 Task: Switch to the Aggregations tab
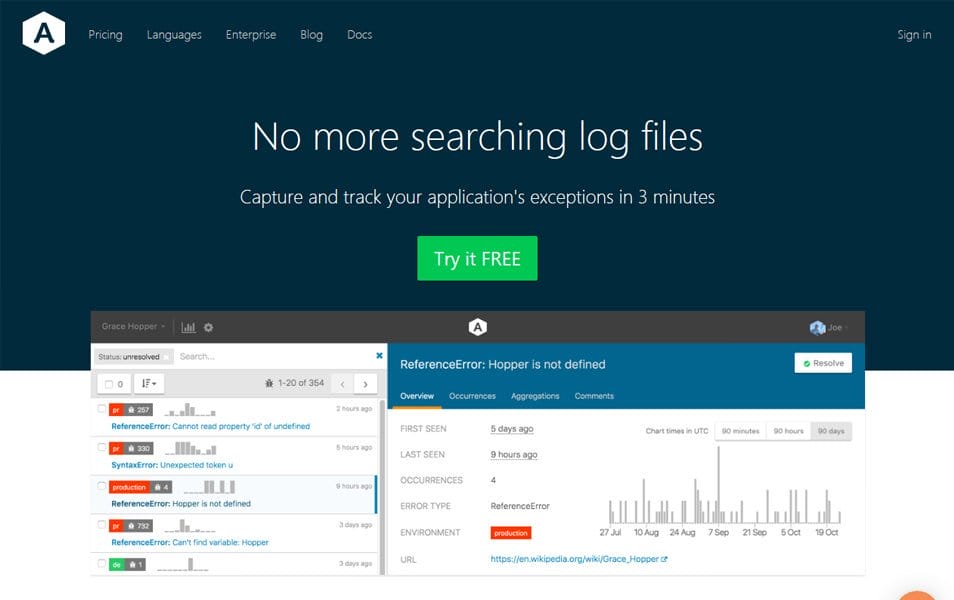(x=535, y=396)
